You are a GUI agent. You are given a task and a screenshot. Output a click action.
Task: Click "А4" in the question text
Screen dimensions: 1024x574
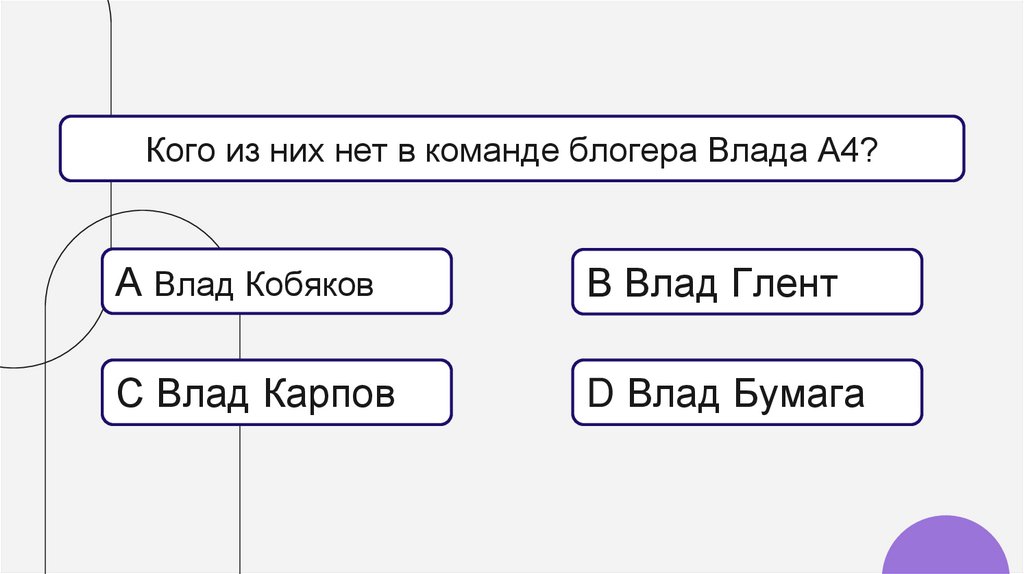coord(852,152)
